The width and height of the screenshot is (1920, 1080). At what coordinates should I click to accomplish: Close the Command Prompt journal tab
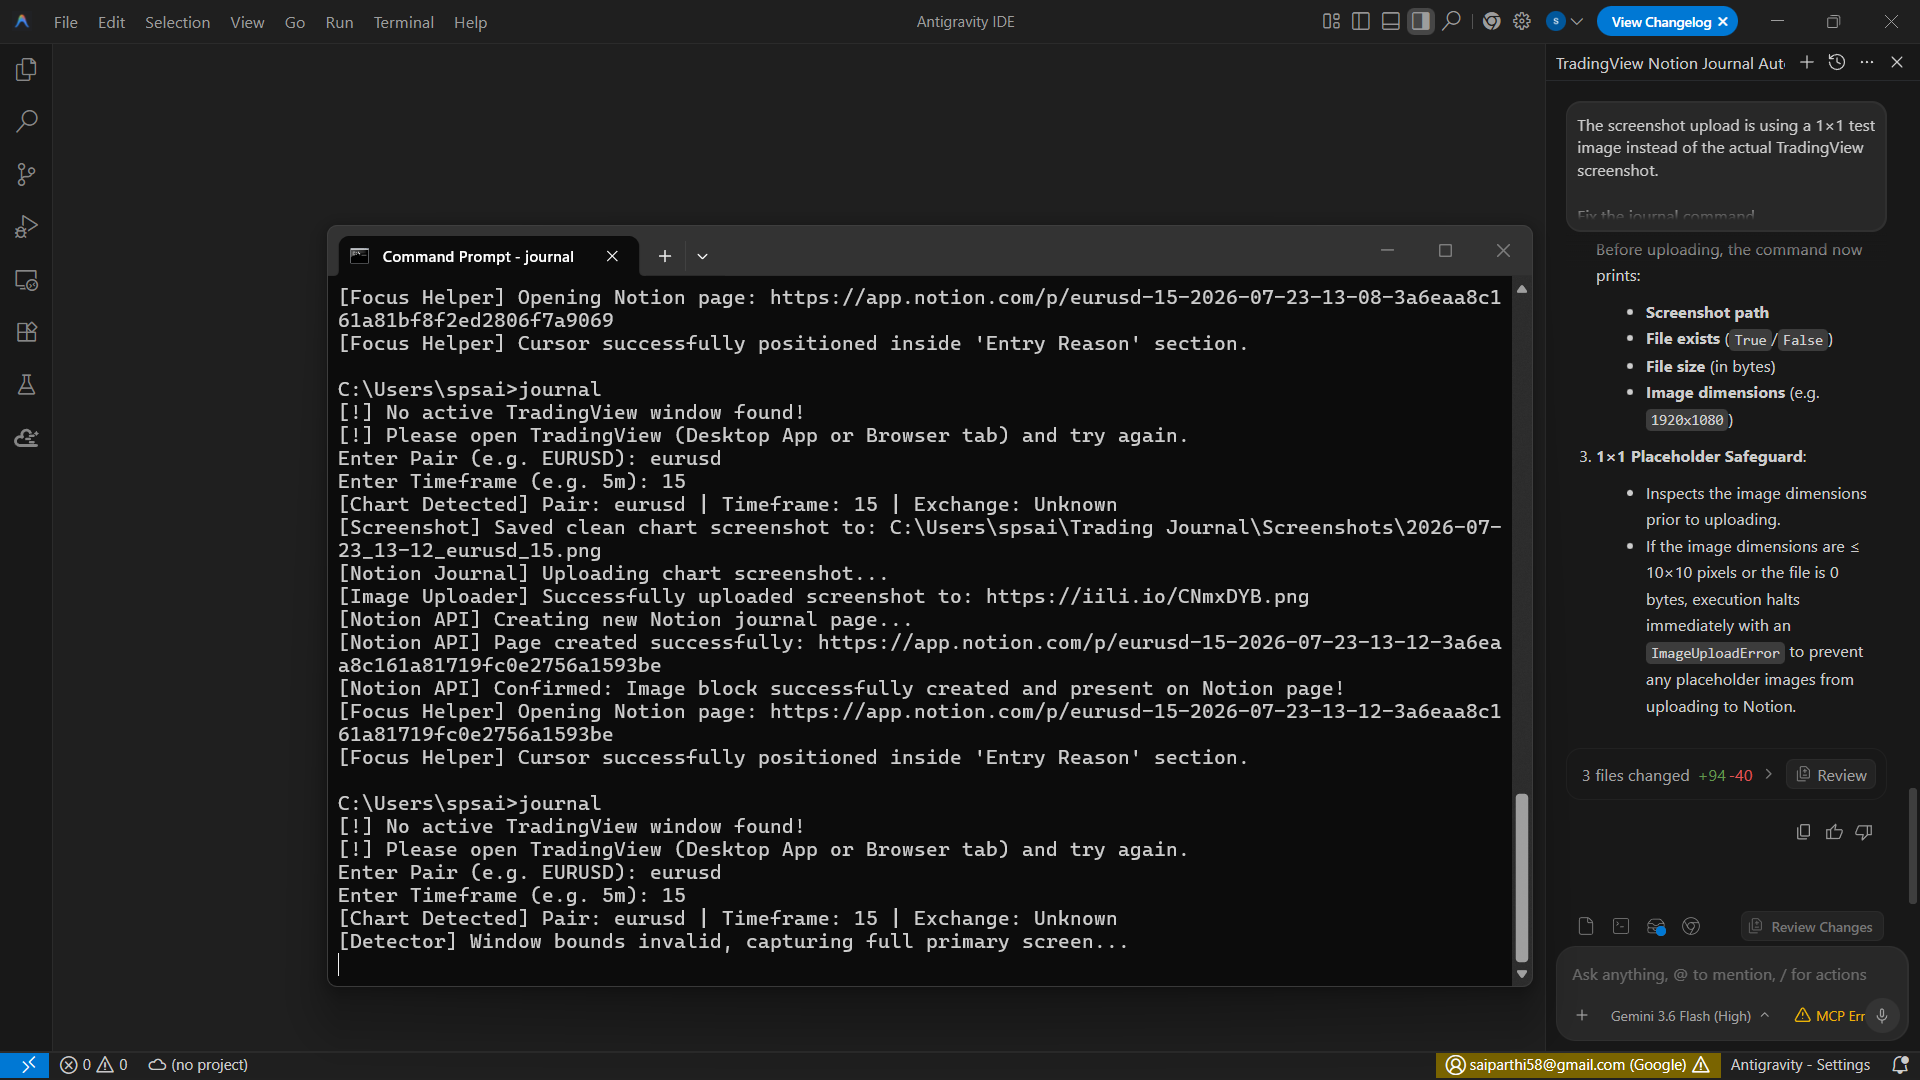[612, 256]
